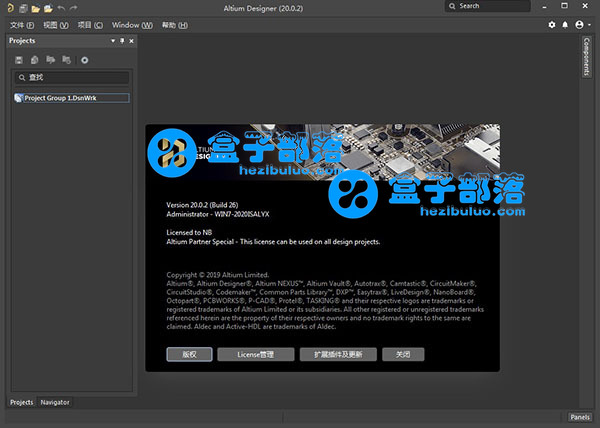Select the Project Group 1.DsnWrk tree item
This screenshot has width=600, height=428.
tap(72, 98)
